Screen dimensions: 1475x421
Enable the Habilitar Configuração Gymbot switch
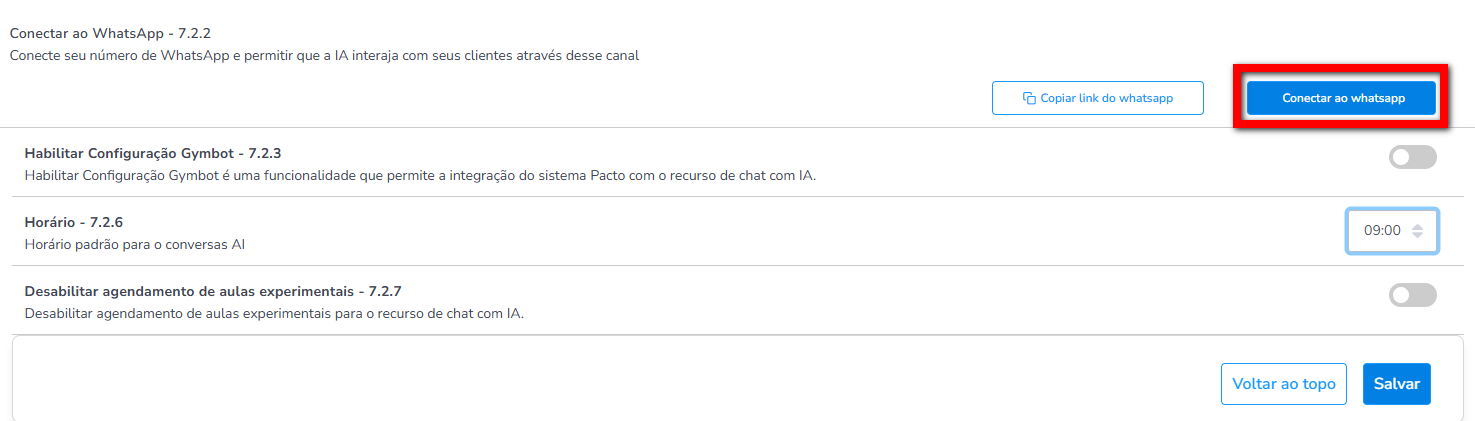[x=1412, y=157]
